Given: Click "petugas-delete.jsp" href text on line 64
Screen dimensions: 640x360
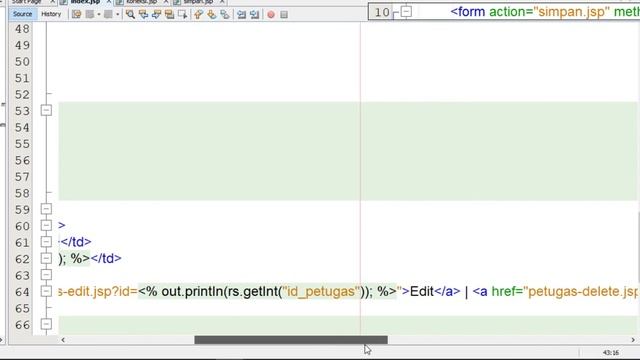Looking at the screenshot, I should pos(581,291).
